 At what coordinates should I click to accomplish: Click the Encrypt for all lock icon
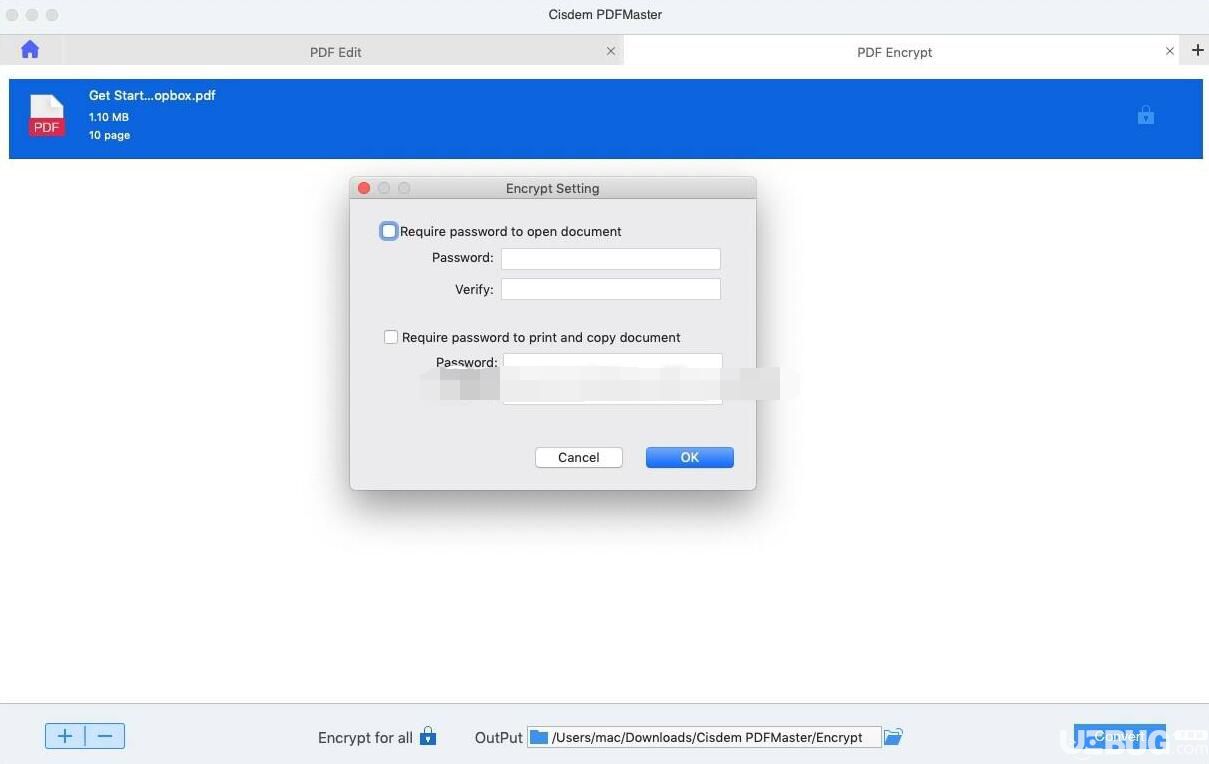tap(428, 736)
